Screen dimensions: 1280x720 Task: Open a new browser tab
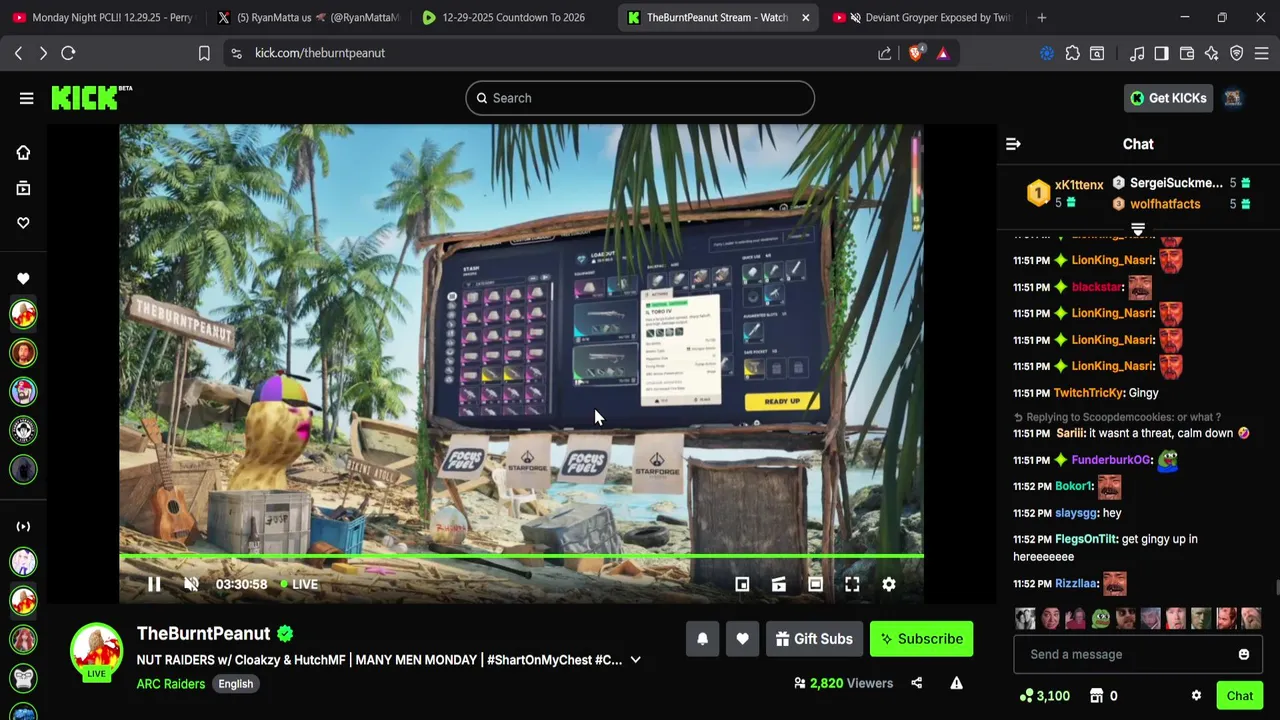1042,17
